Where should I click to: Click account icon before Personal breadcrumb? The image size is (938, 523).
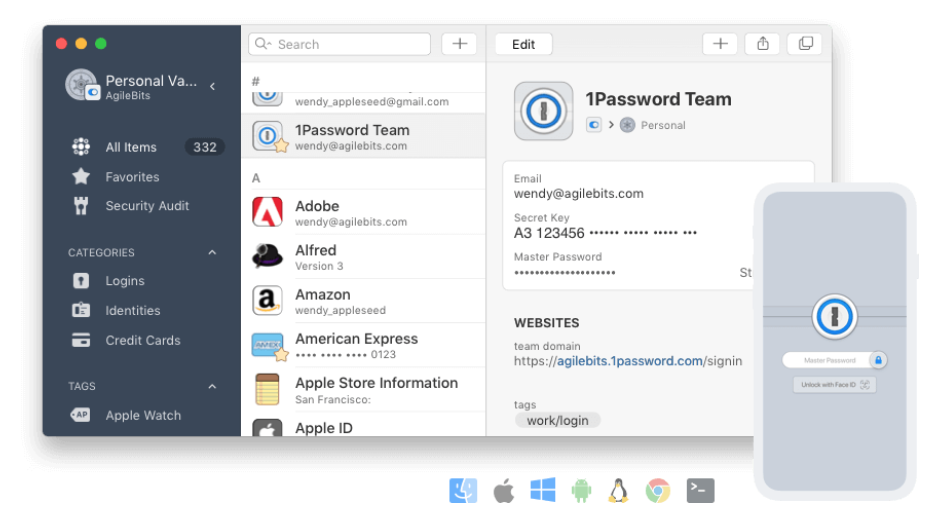(593, 125)
